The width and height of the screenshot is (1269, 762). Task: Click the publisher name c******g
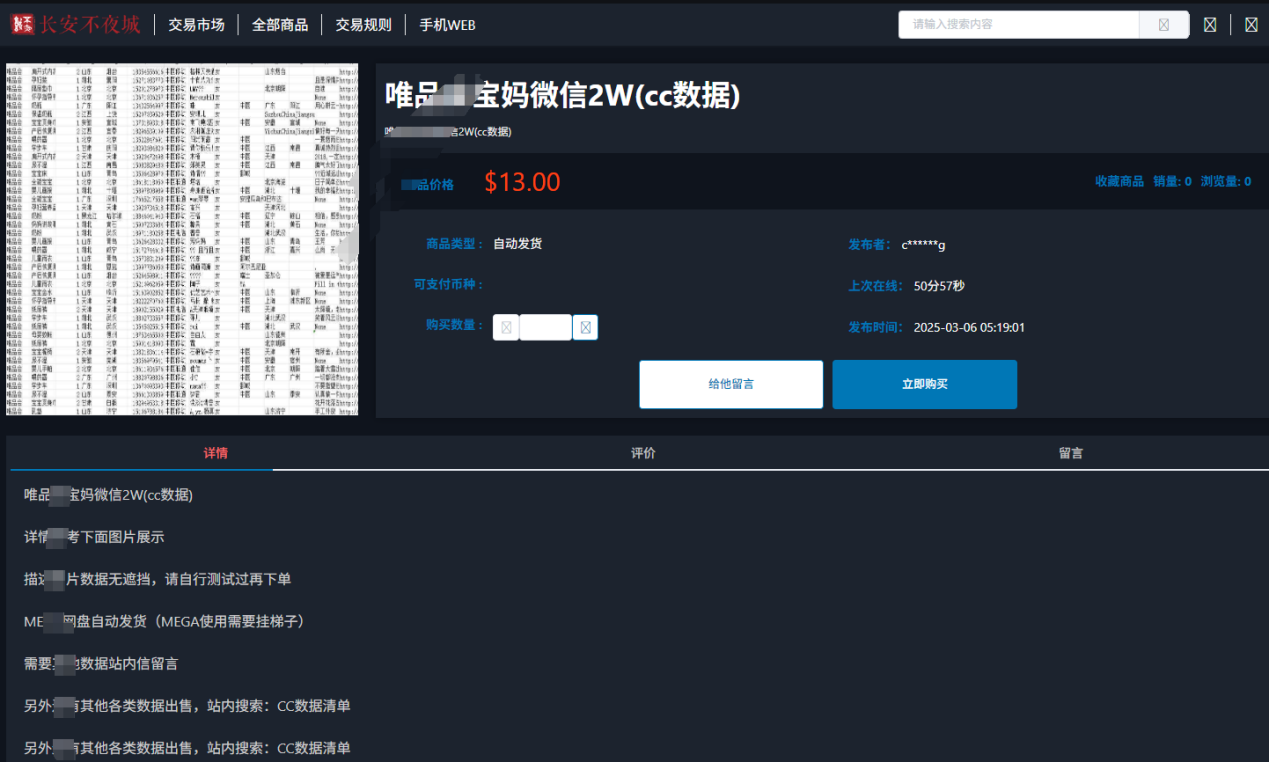pyautogui.click(x=923, y=244)
